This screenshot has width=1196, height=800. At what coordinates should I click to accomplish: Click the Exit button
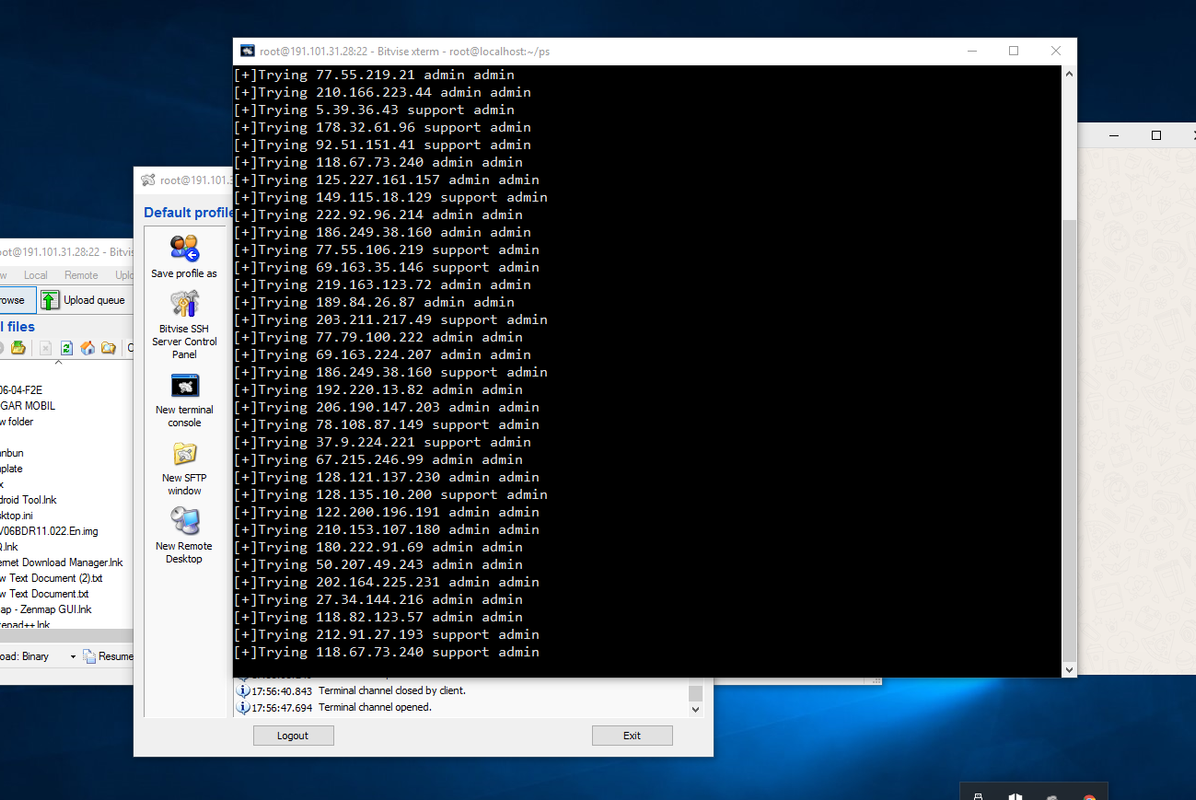(x=632, y=735)
